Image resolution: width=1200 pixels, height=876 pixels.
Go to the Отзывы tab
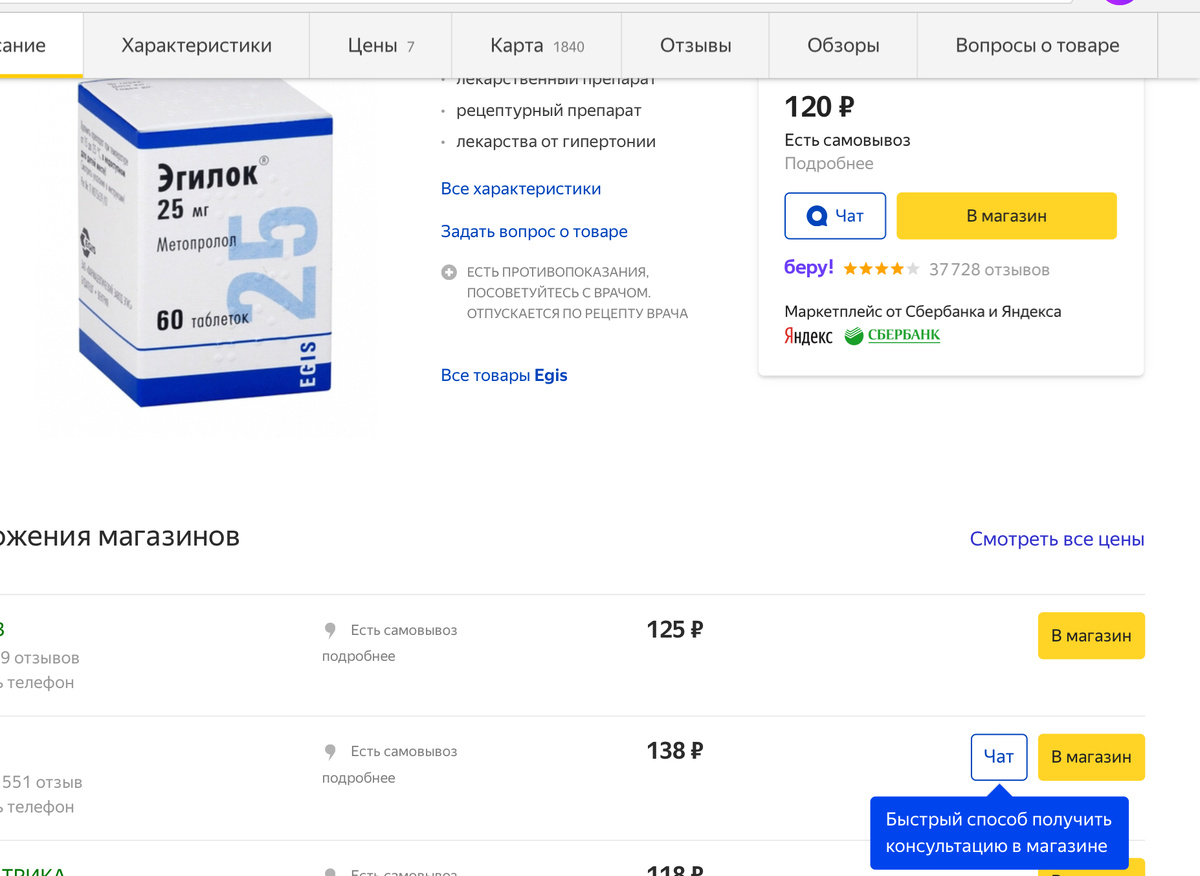tap(696, 45)
